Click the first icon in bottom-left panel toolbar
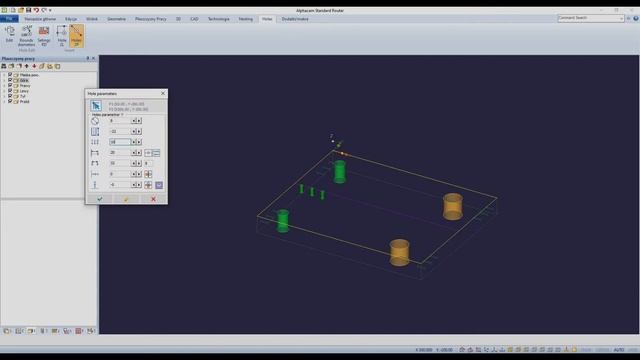 pos(7,331)
